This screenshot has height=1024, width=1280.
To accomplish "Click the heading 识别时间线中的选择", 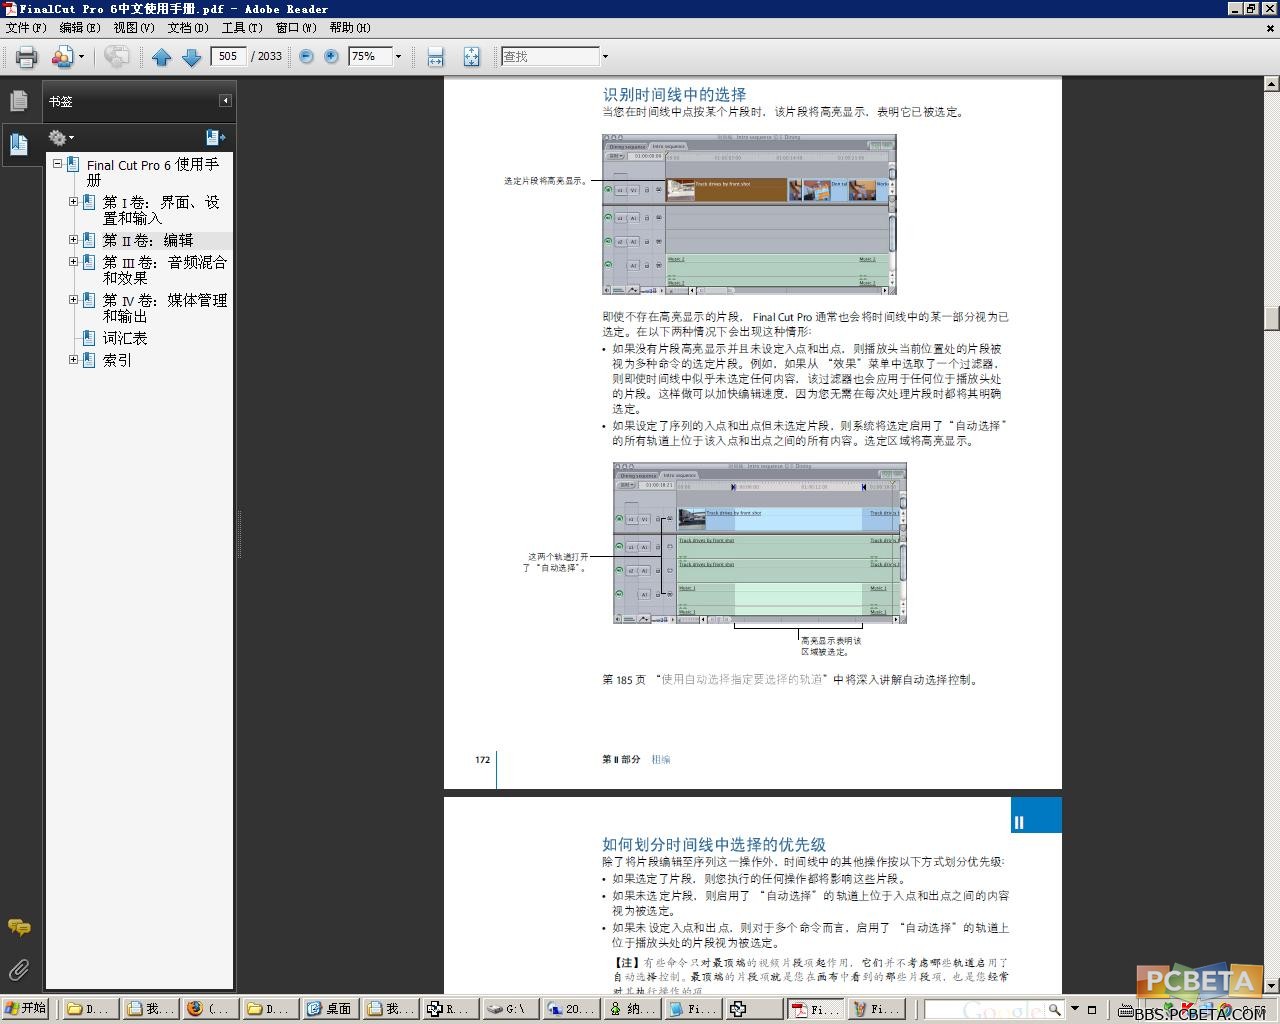I will (674, 95).
